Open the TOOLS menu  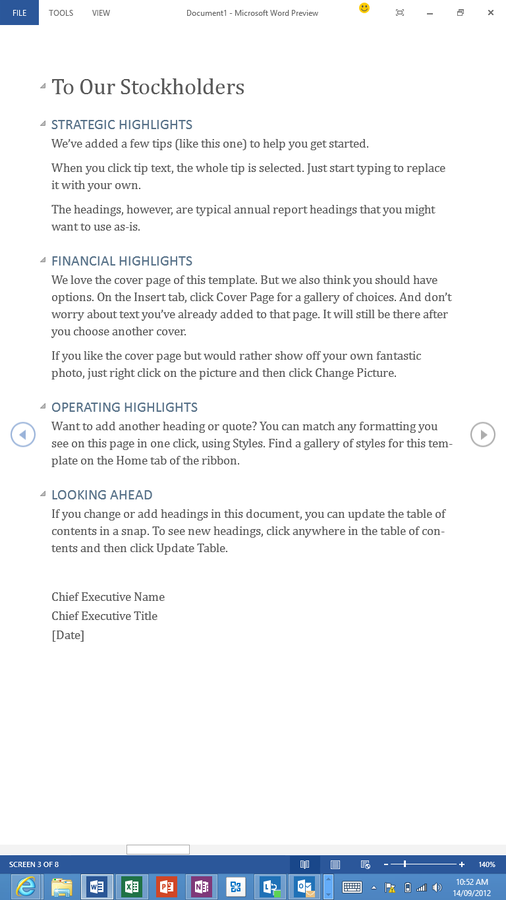tap(61, 13)
